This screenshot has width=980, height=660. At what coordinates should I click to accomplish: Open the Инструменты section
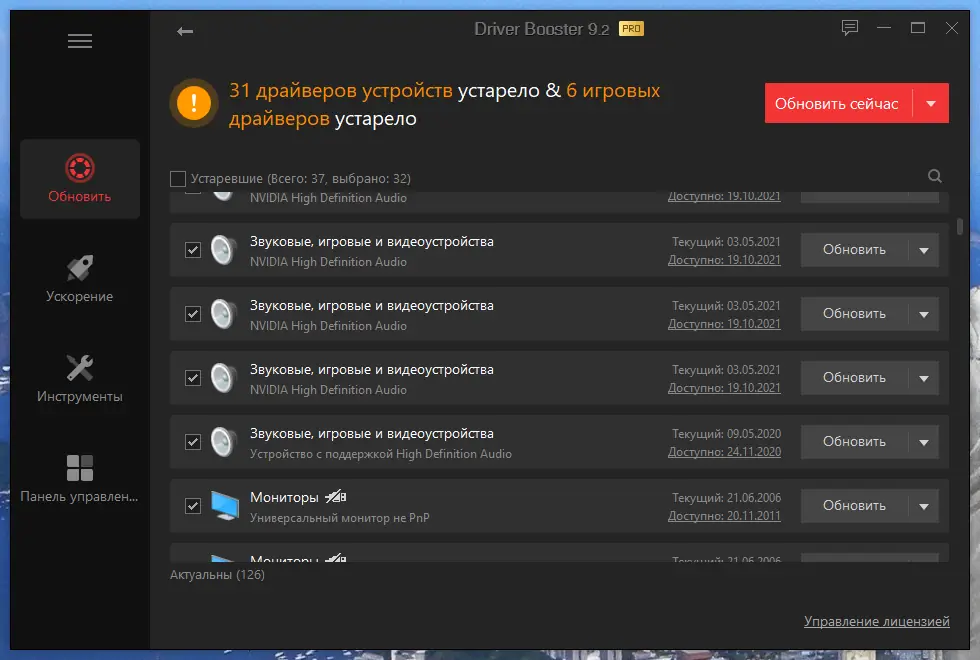(x=80, y=378)
